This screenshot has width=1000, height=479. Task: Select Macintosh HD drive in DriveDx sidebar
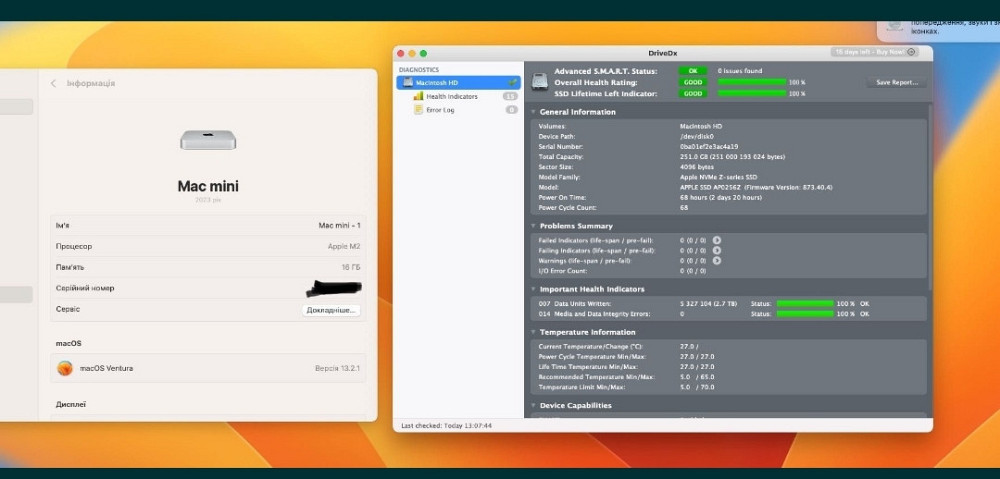[x=458, y=83]
